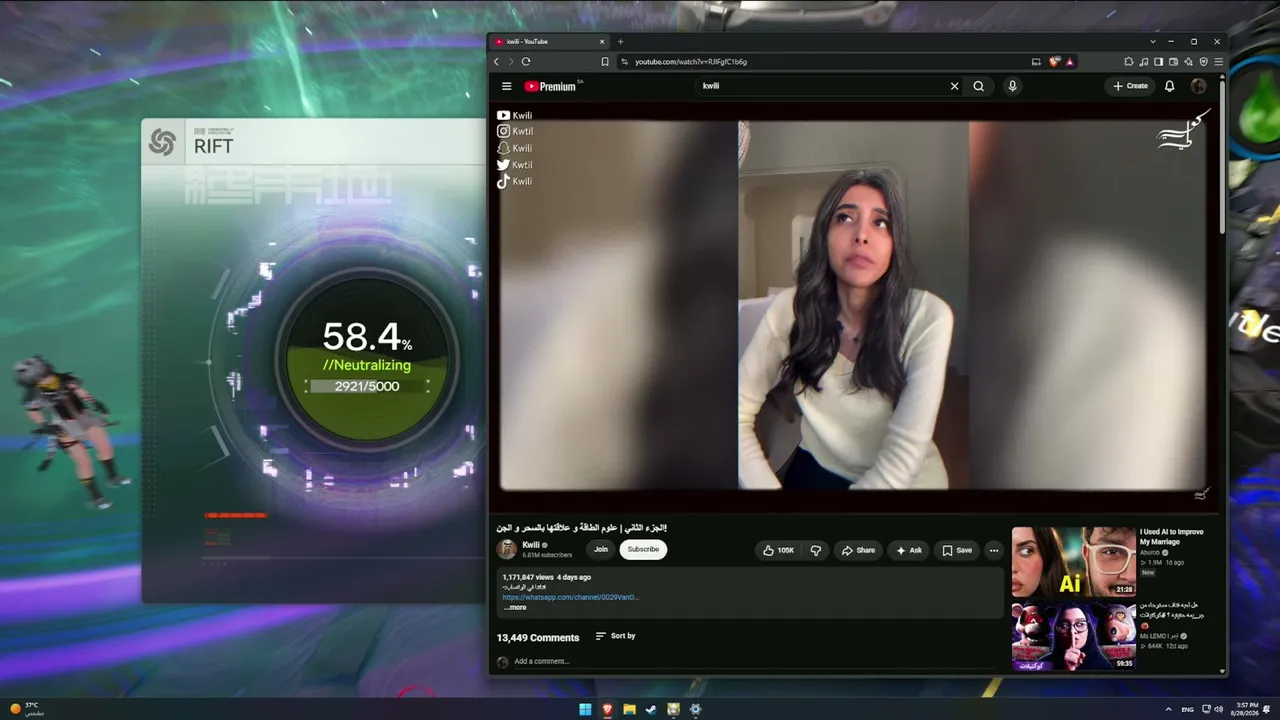Clear the kwili search text

click(x=954, y=86)
